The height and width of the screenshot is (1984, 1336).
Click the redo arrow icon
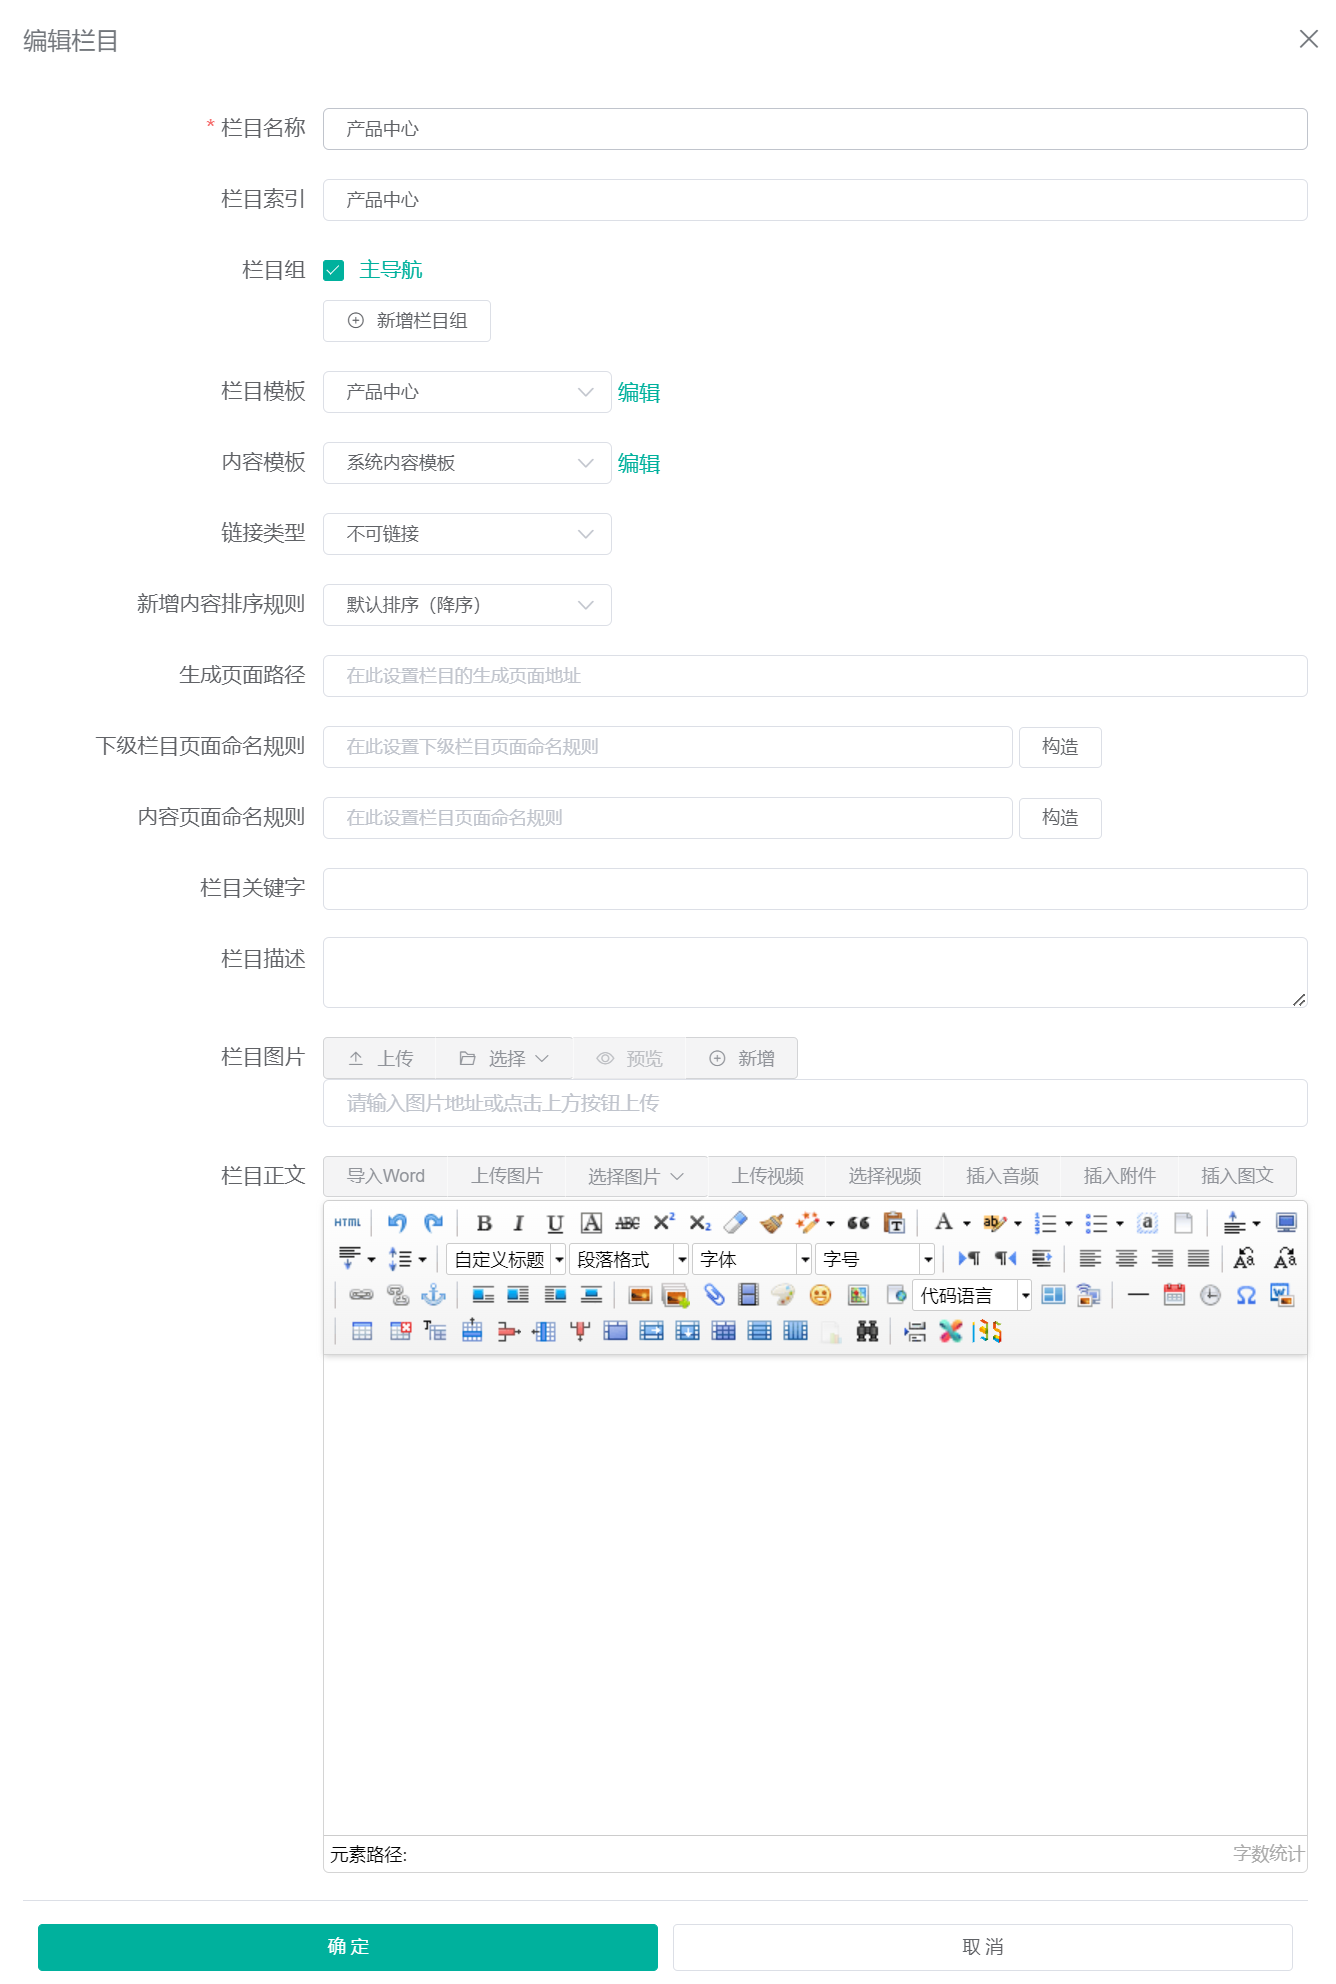433,1223
